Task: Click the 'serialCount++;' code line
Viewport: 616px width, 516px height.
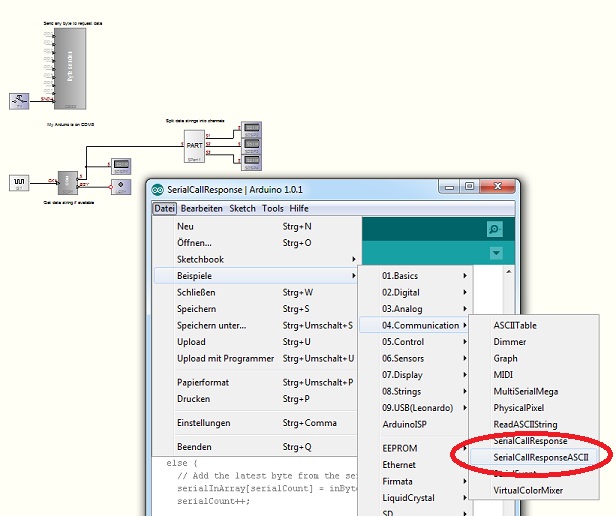Action: point(213,501)
